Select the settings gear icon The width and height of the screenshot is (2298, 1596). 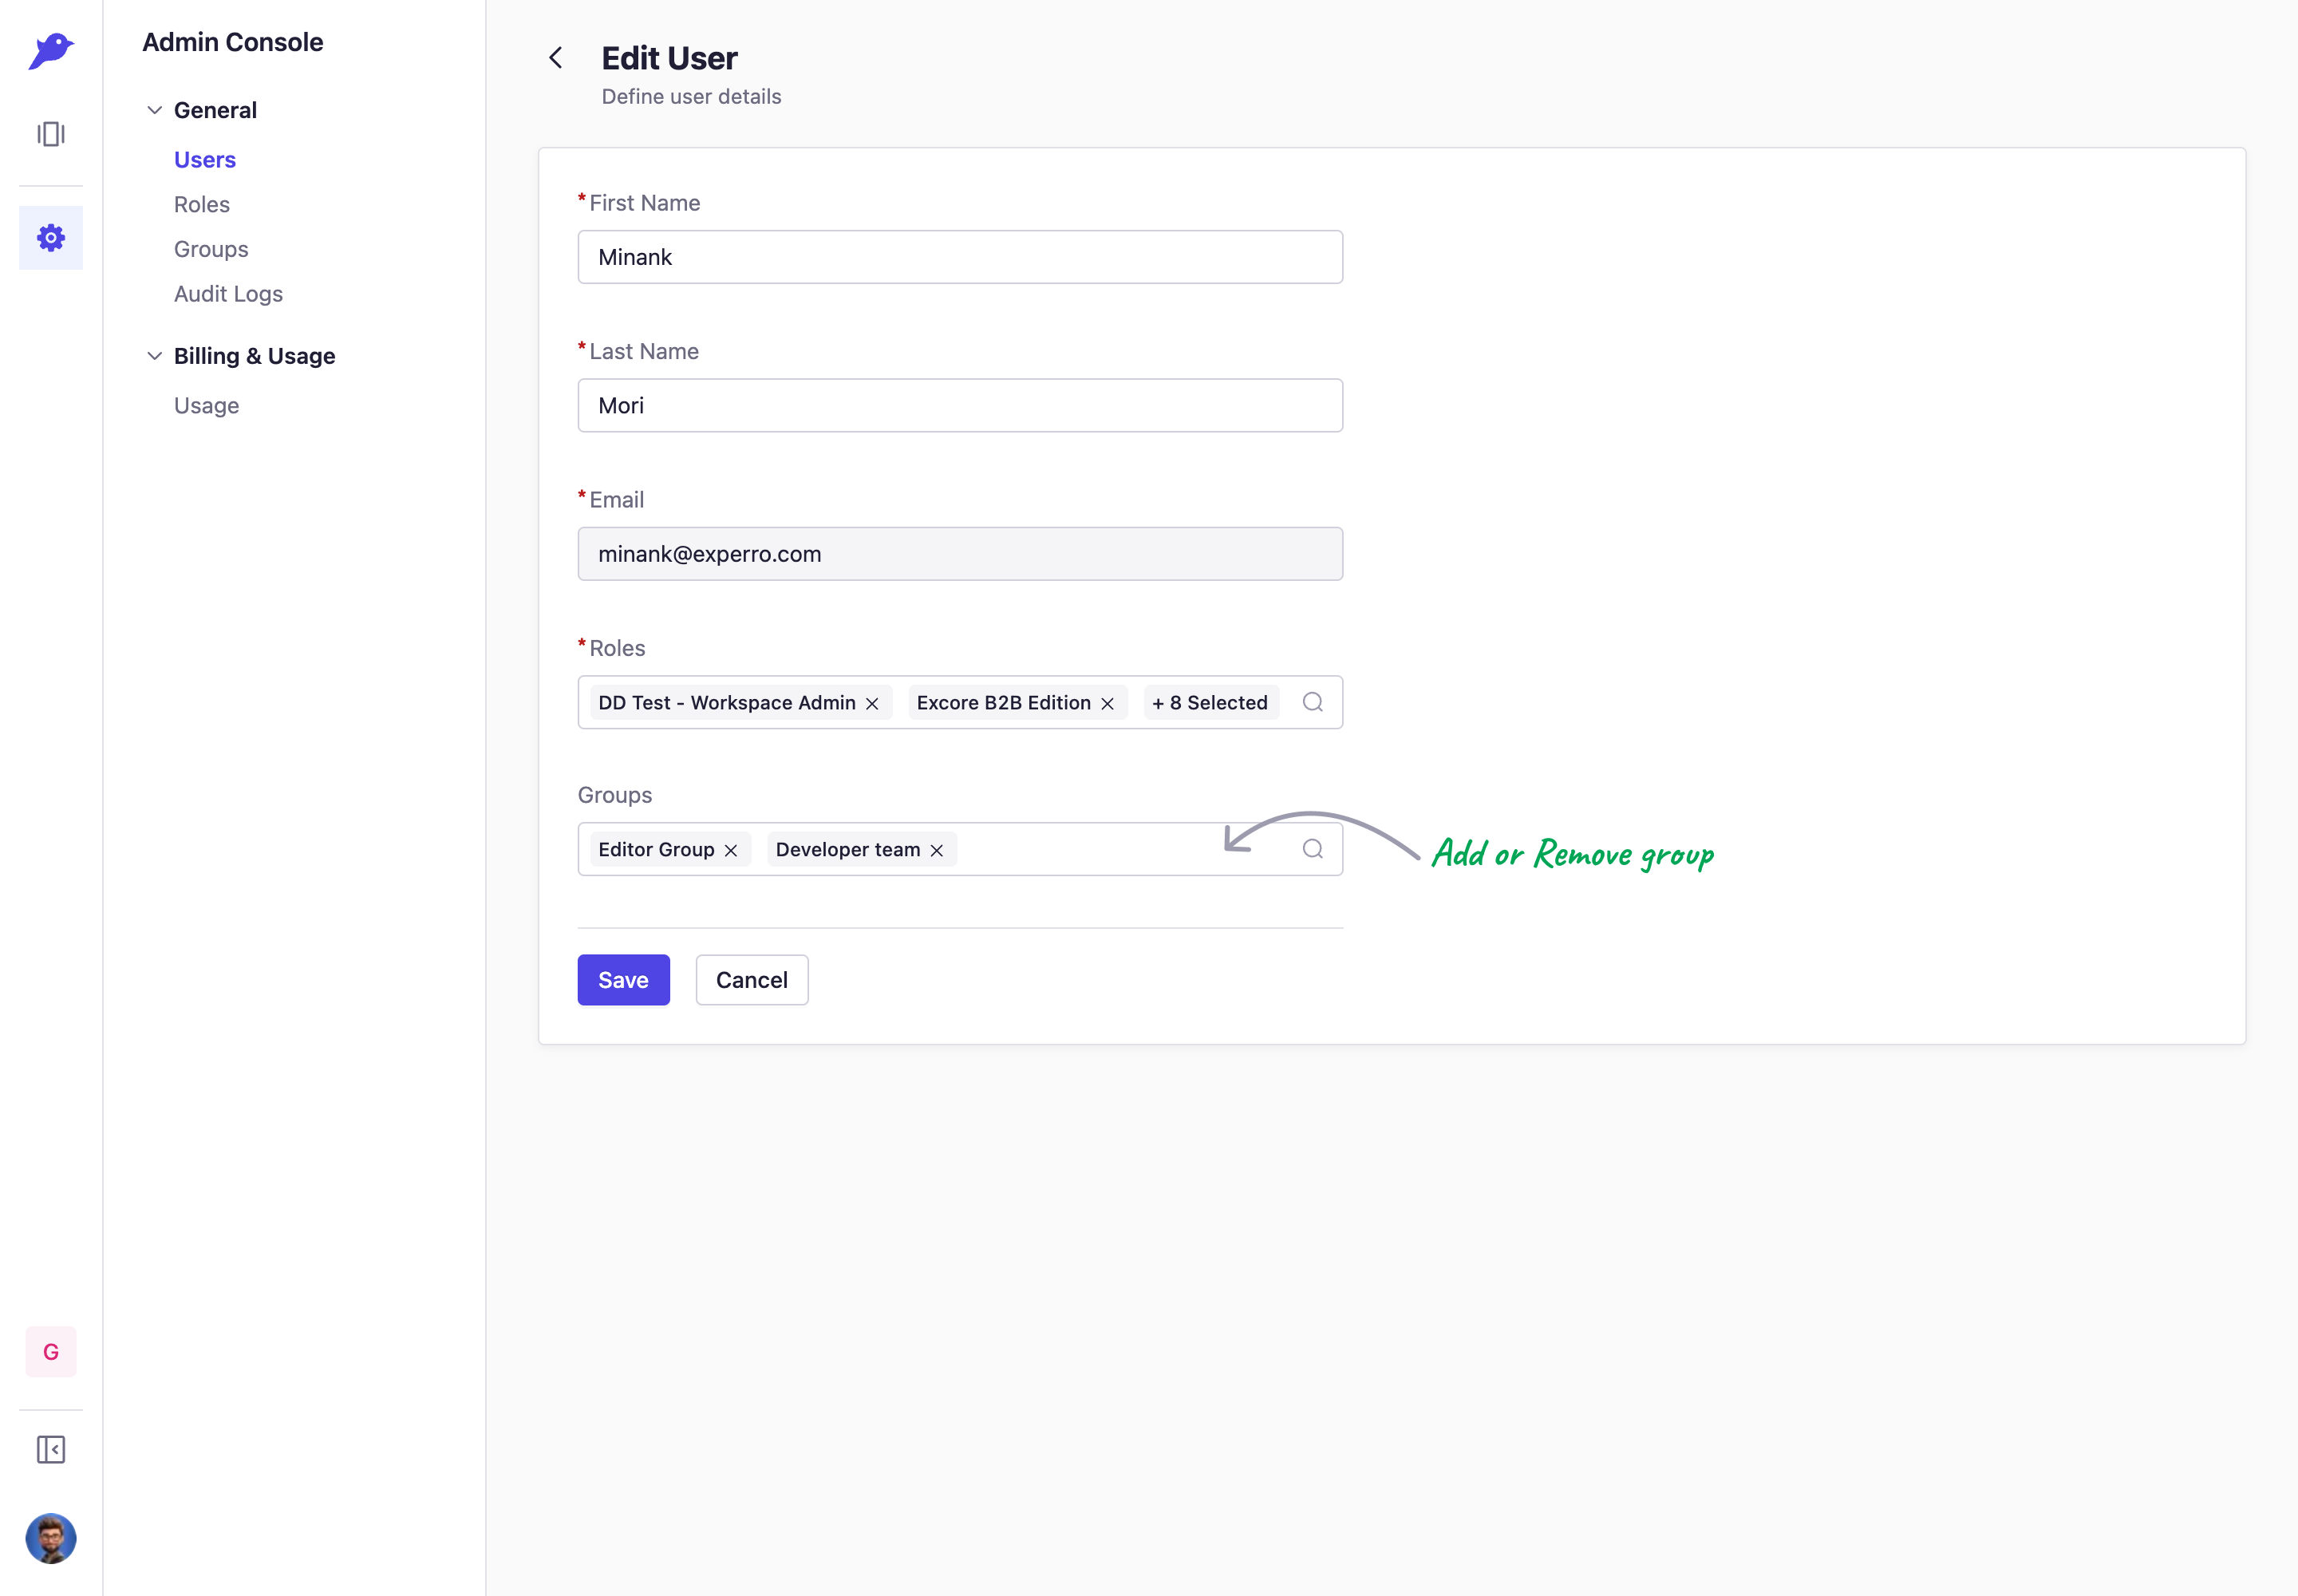(51, 238)
